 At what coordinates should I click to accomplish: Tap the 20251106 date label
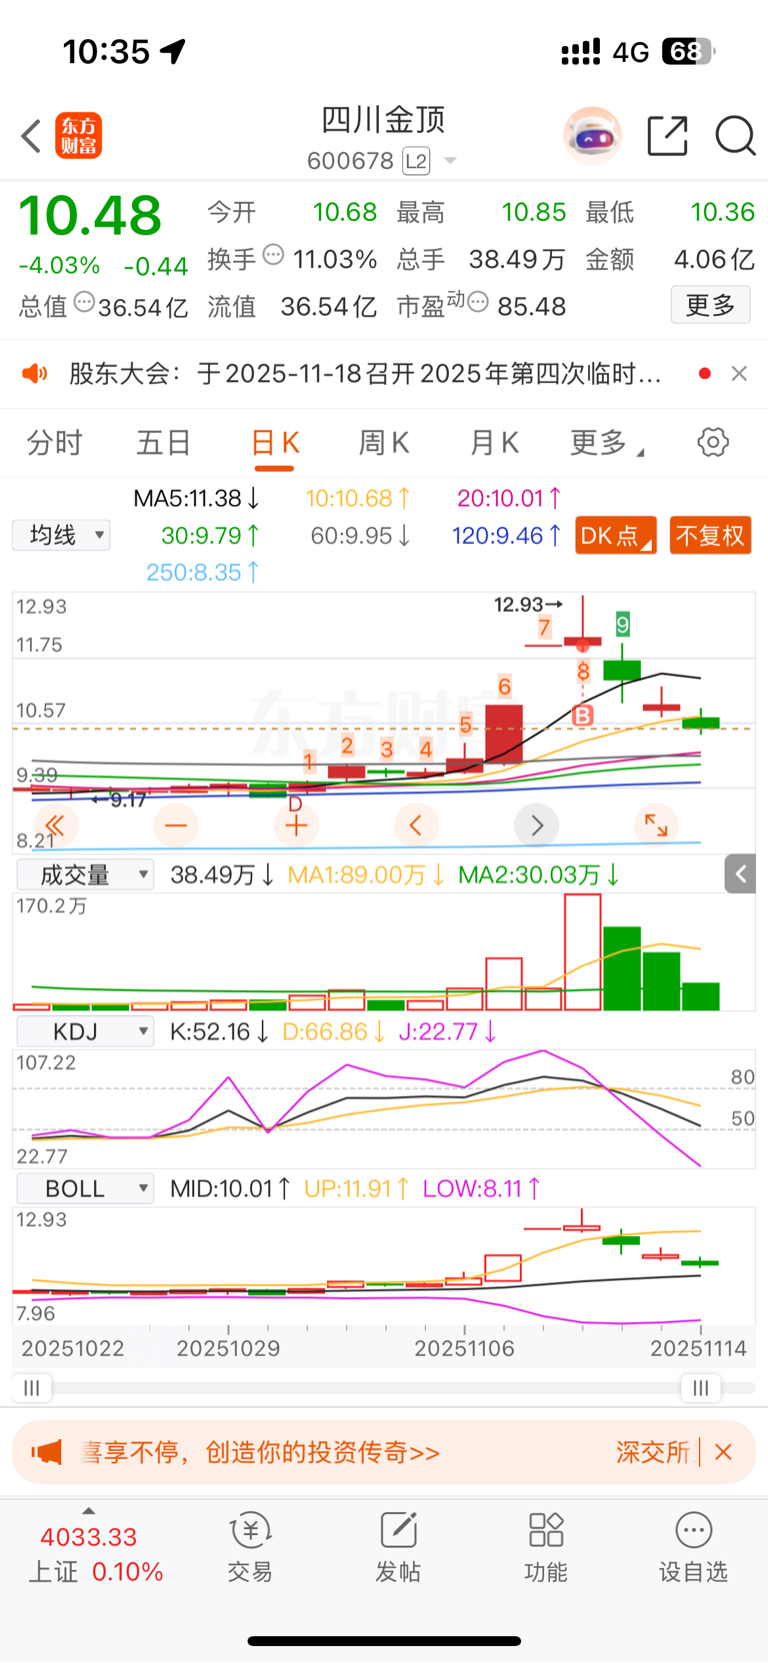pos(464,1348)
